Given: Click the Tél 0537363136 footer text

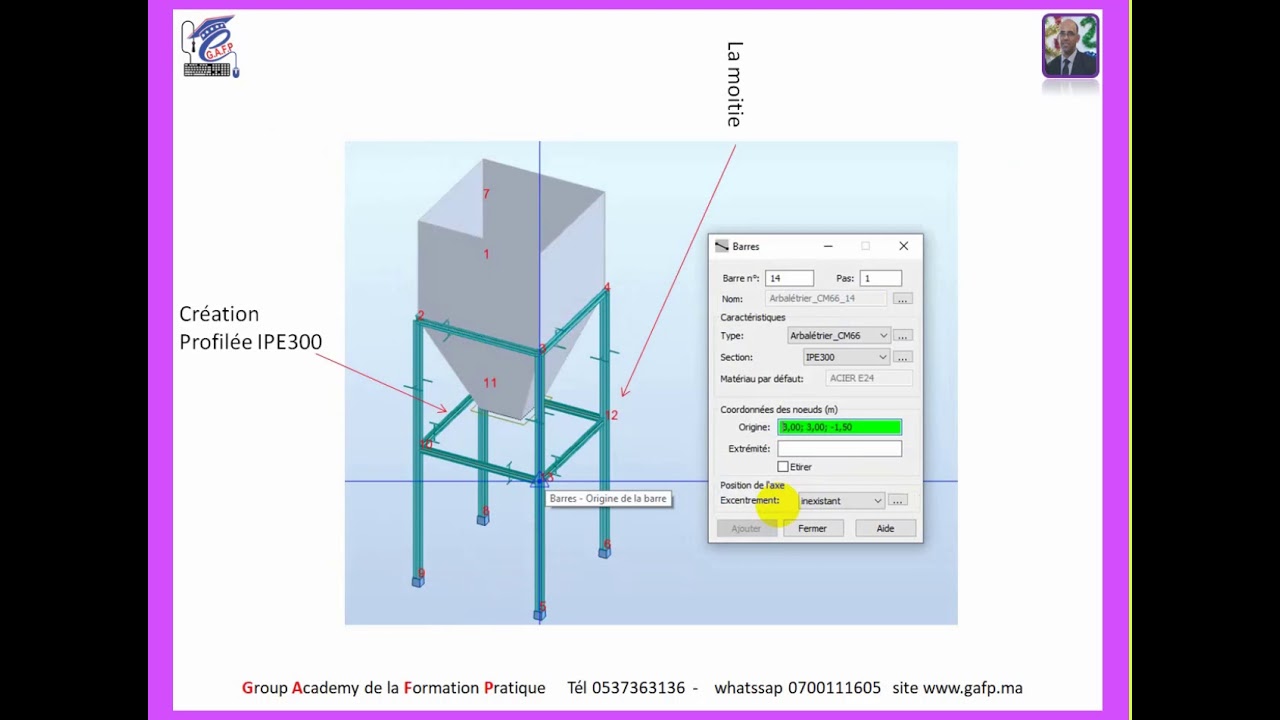Looking at the screenshot, I should 626,688.
